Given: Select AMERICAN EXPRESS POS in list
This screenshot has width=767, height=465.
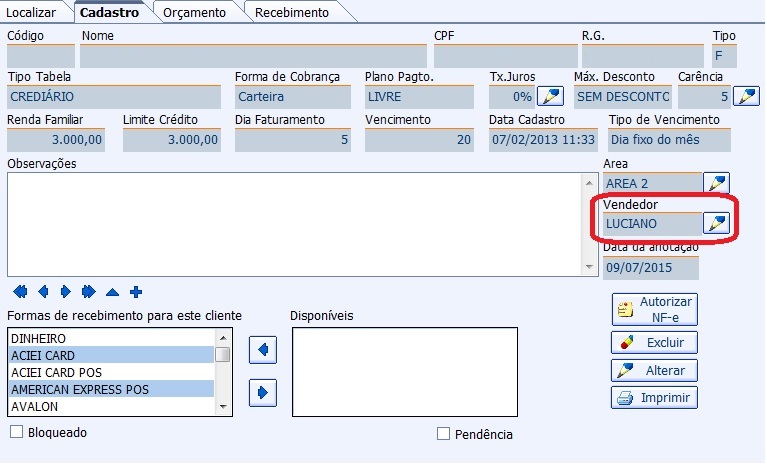Looking at the screenshot, I should pyautogui.click(x=110, y=388).
